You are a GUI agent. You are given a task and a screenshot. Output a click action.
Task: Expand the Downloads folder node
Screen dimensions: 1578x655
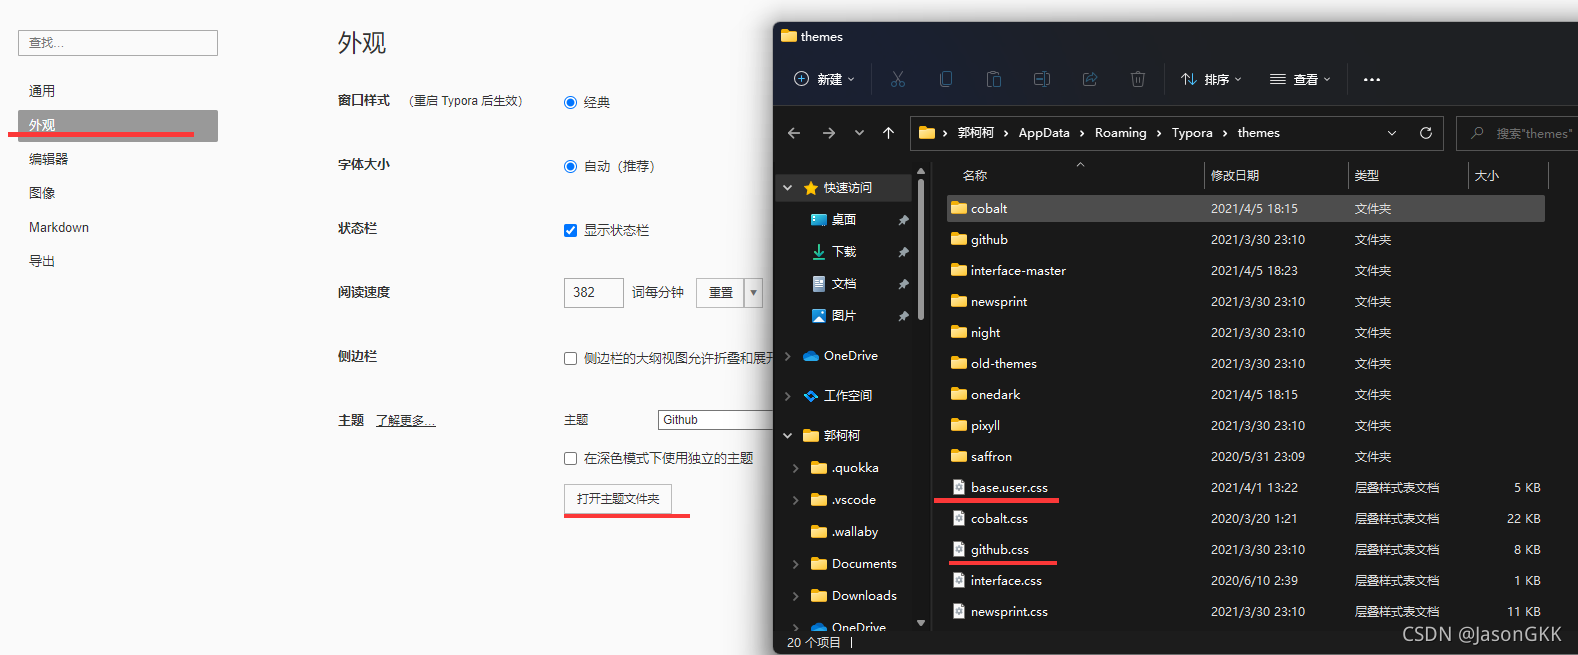796,596
